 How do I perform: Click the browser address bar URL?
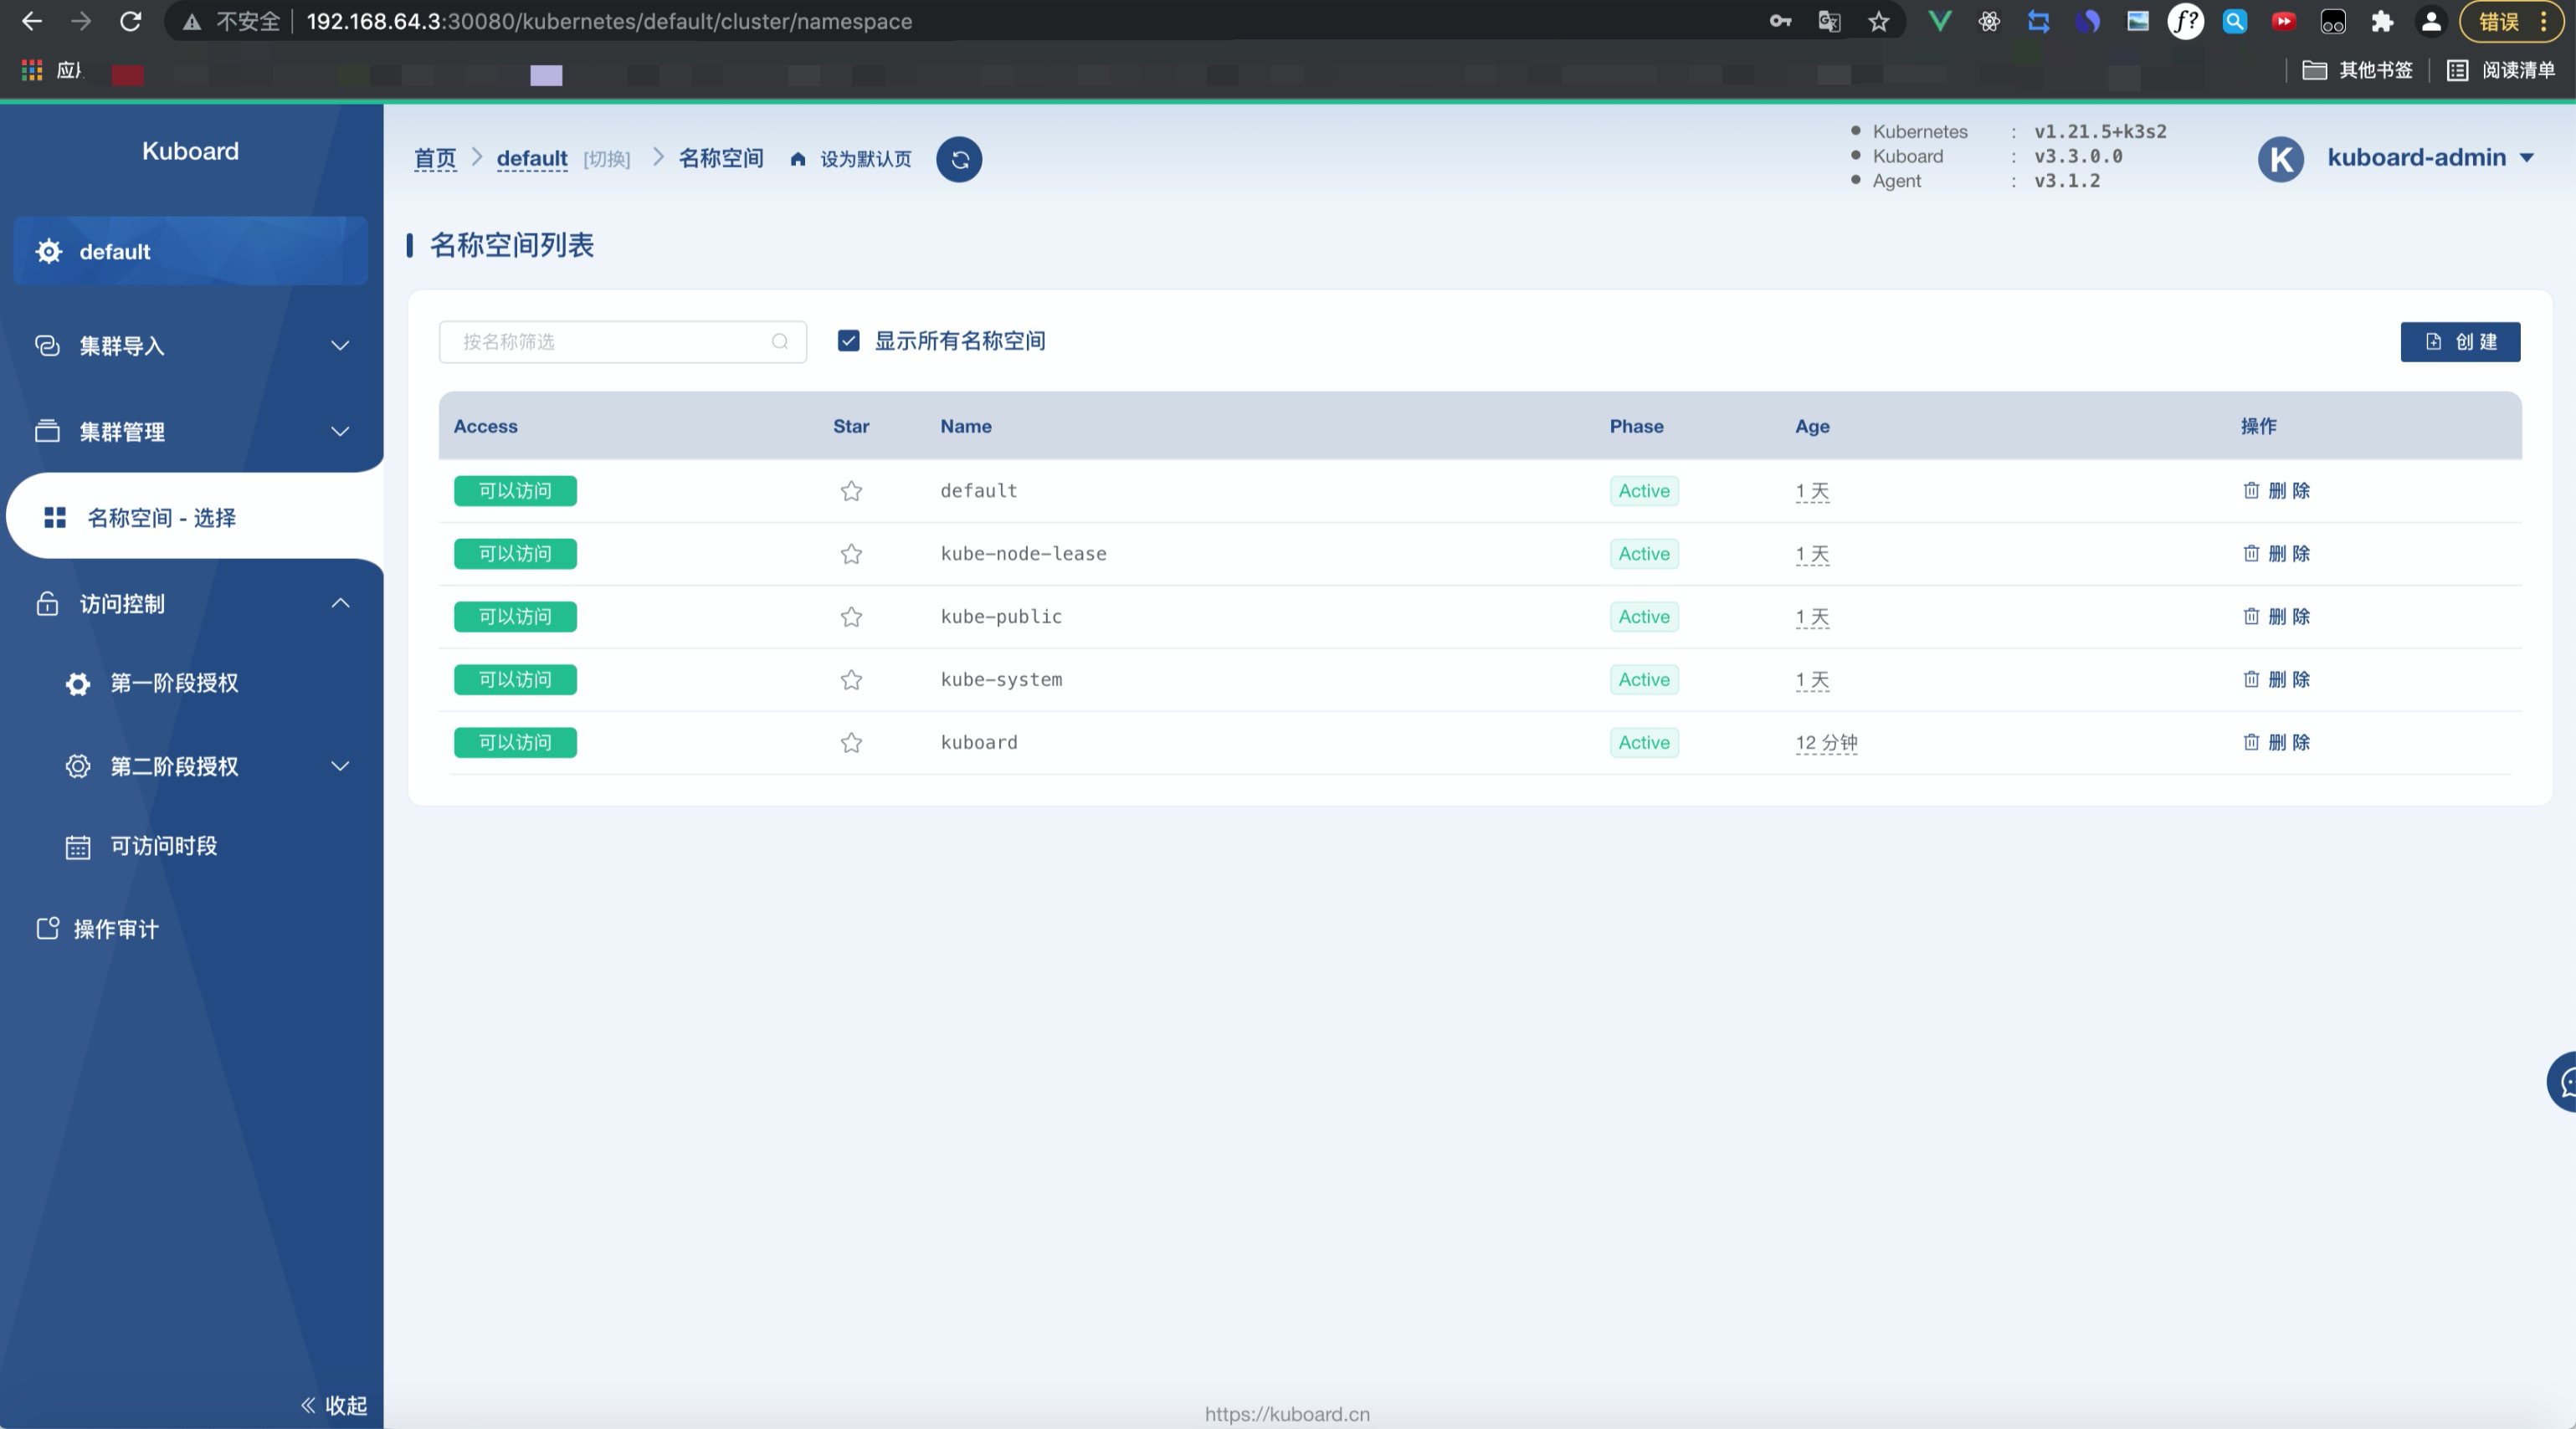click(609, 21)
